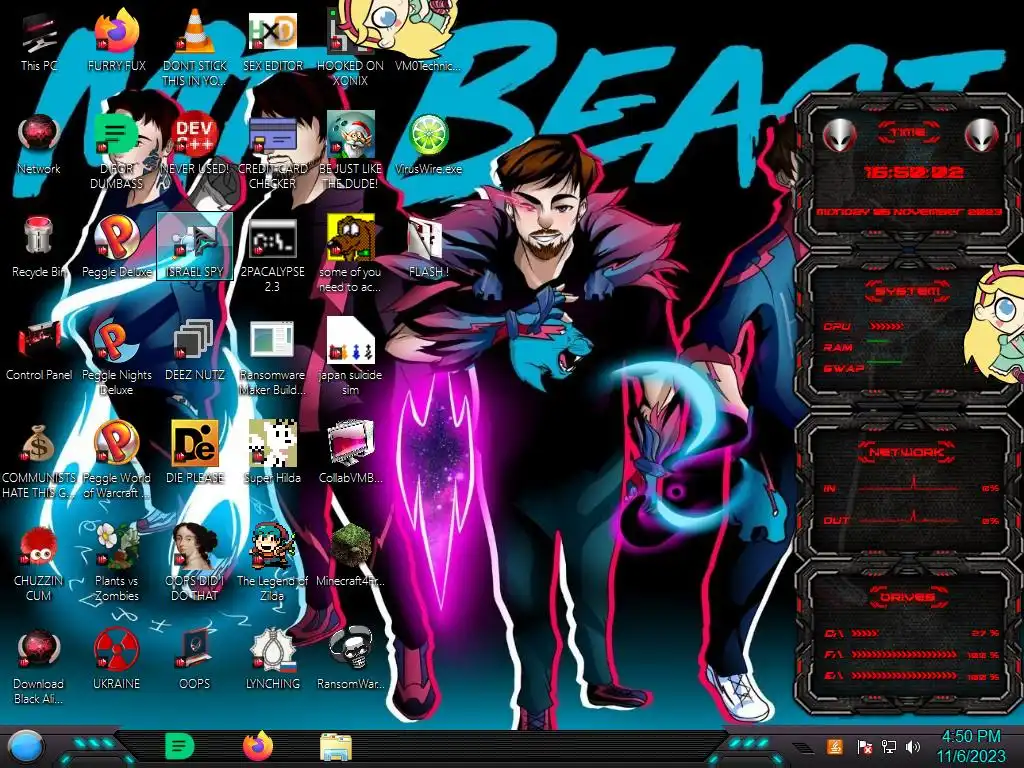The image size is (1024, 768).
Task: Select the OOPS DID I DO THAT portrait icon
Action: pyautogui.click(x=195, y=564)
